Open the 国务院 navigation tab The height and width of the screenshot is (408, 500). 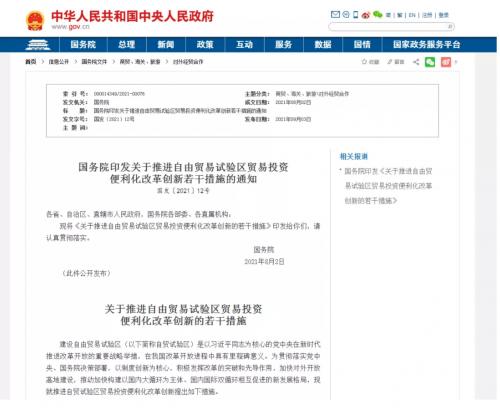click(83, 44)
